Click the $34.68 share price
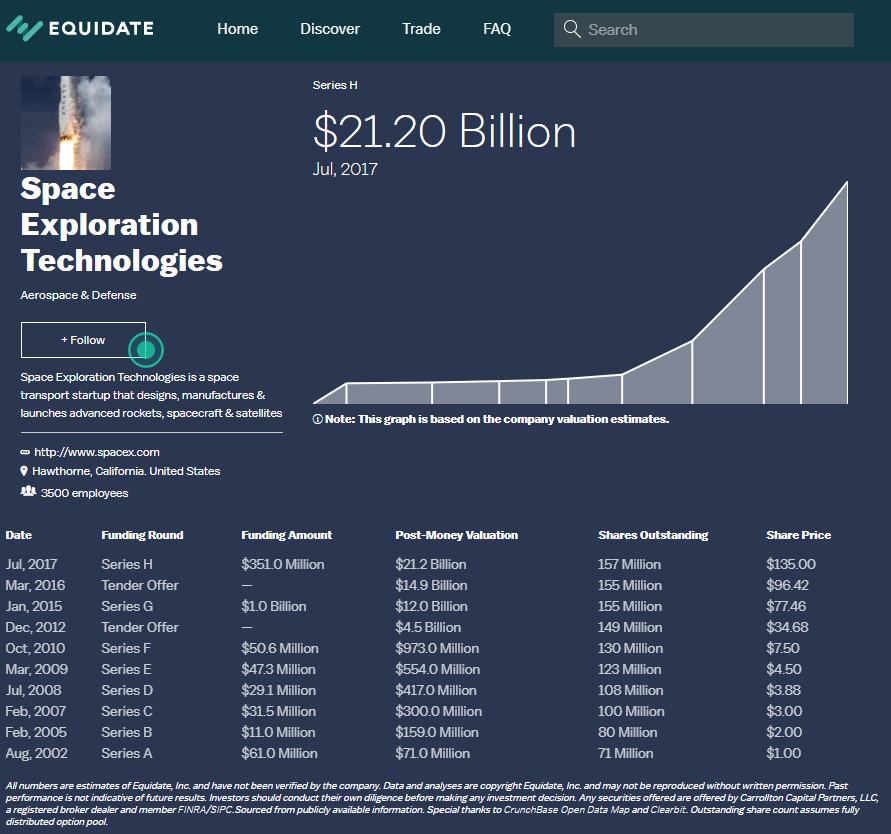Screen dimensions: 891x834 (787, 627)
